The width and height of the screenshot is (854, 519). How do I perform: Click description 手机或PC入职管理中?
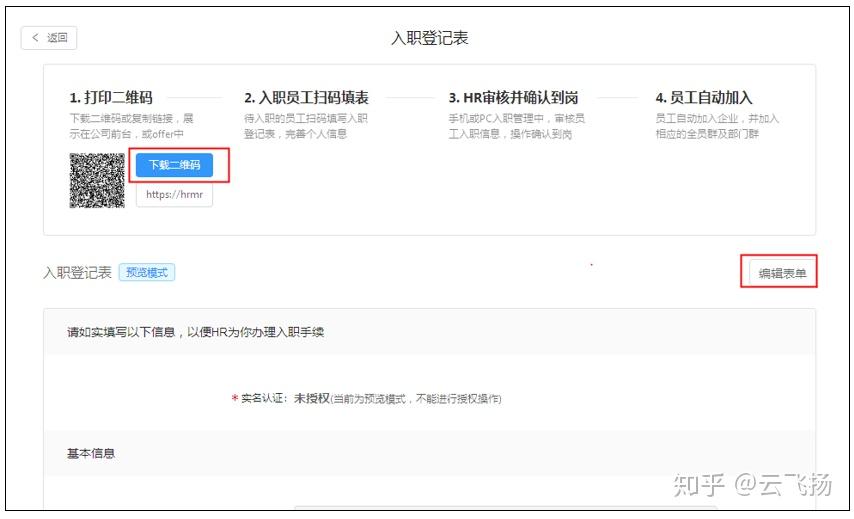(x=516, y=126)
